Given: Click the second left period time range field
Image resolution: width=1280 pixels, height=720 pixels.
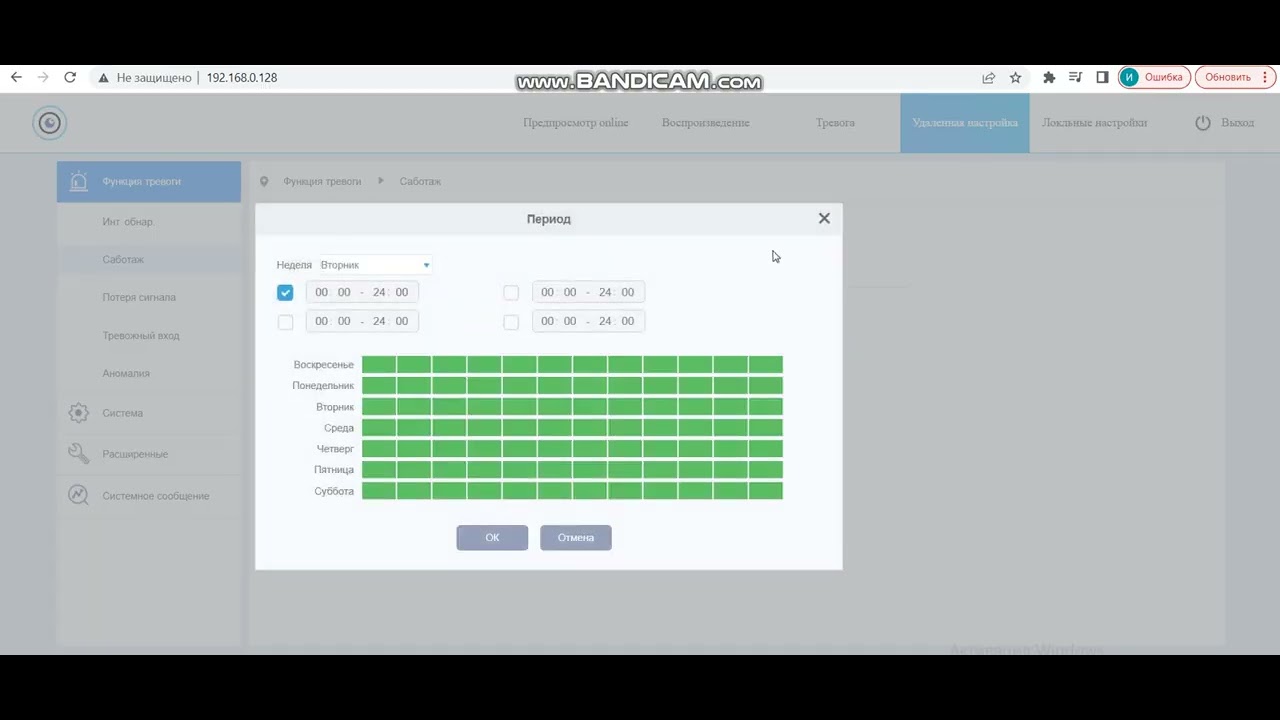Looking at the screenshot, I should click(362, 321).
